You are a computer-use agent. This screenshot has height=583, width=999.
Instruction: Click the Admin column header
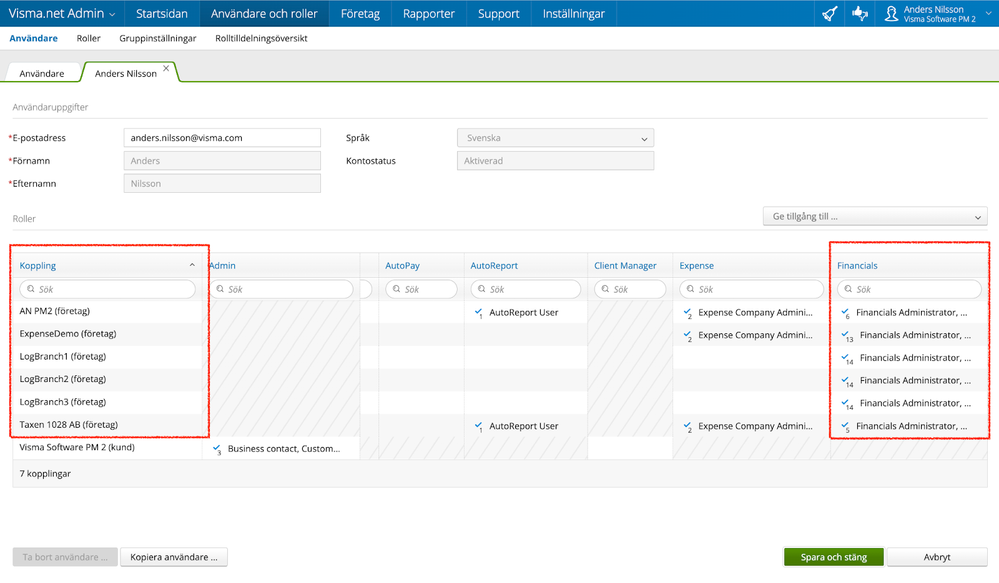[222, 266]
